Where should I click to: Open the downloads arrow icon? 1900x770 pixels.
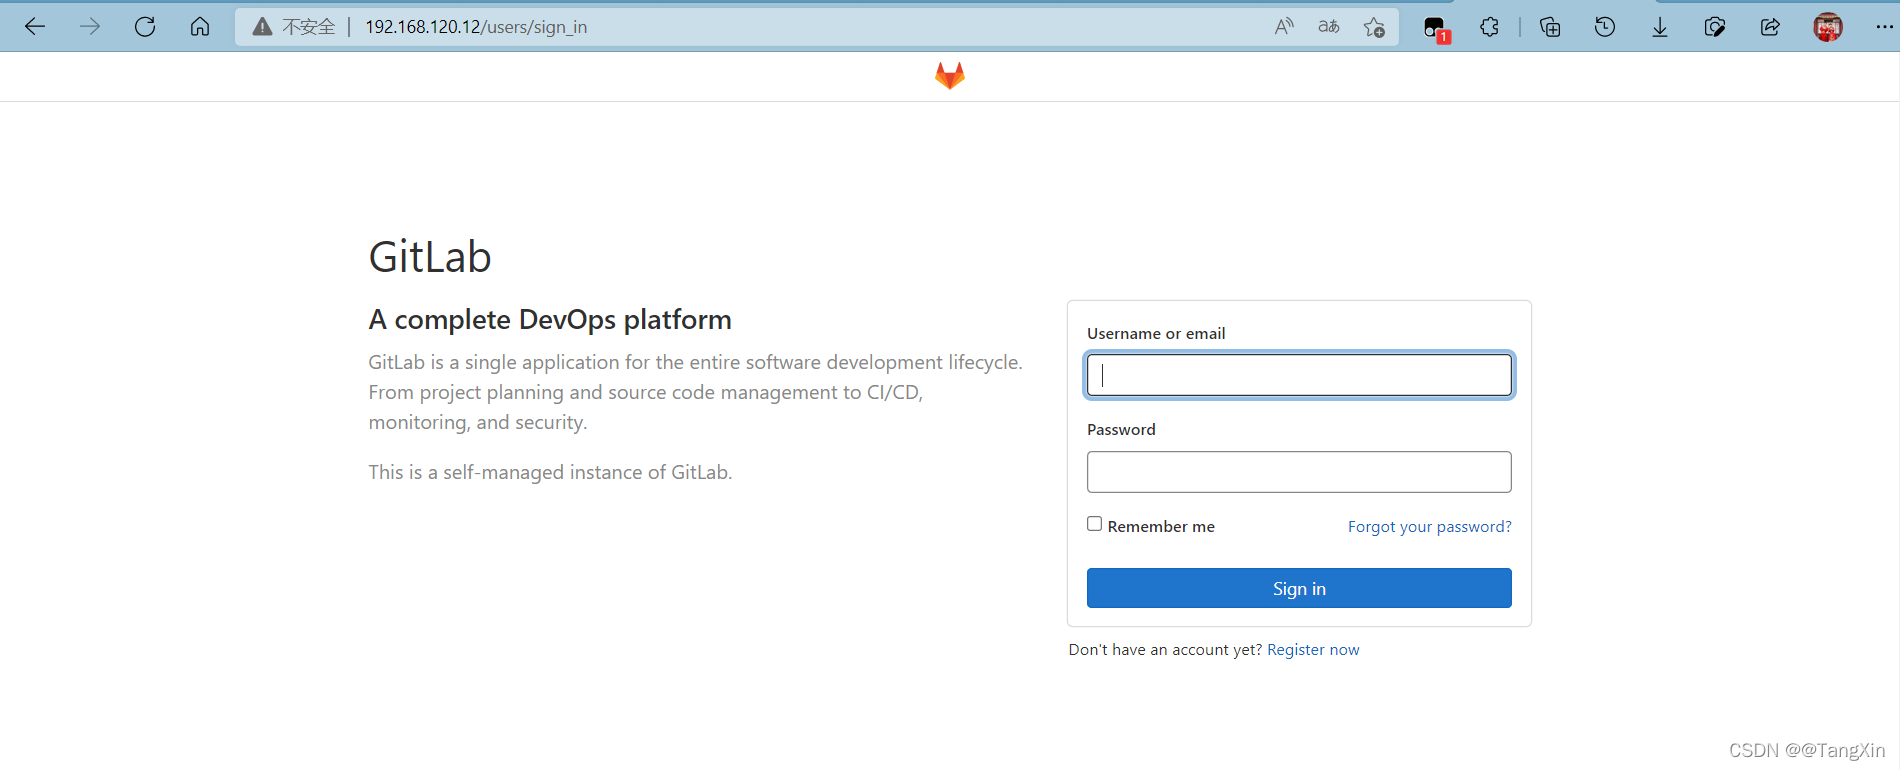pos(1660,27)
